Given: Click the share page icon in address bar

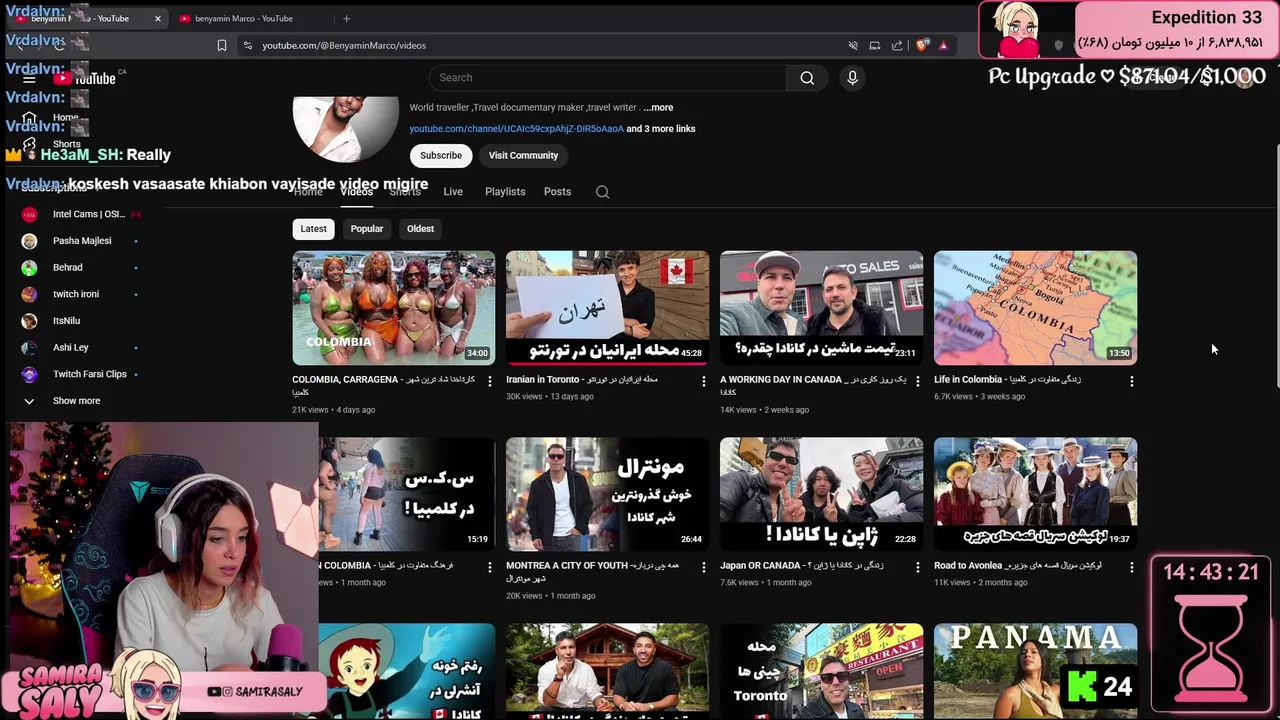Looking at the screenshot, I should 897,45.
